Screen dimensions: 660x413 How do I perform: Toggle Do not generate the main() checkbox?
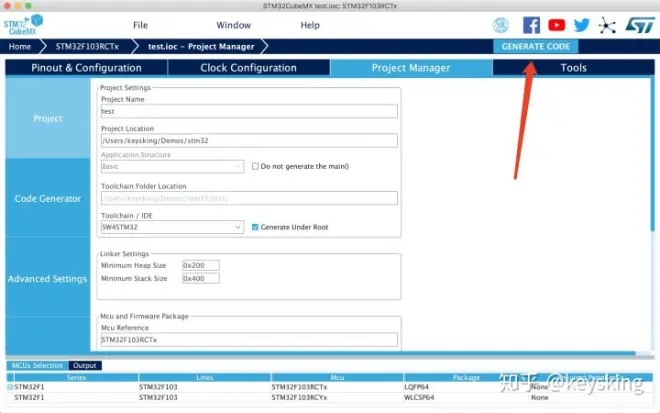(255, 166)
